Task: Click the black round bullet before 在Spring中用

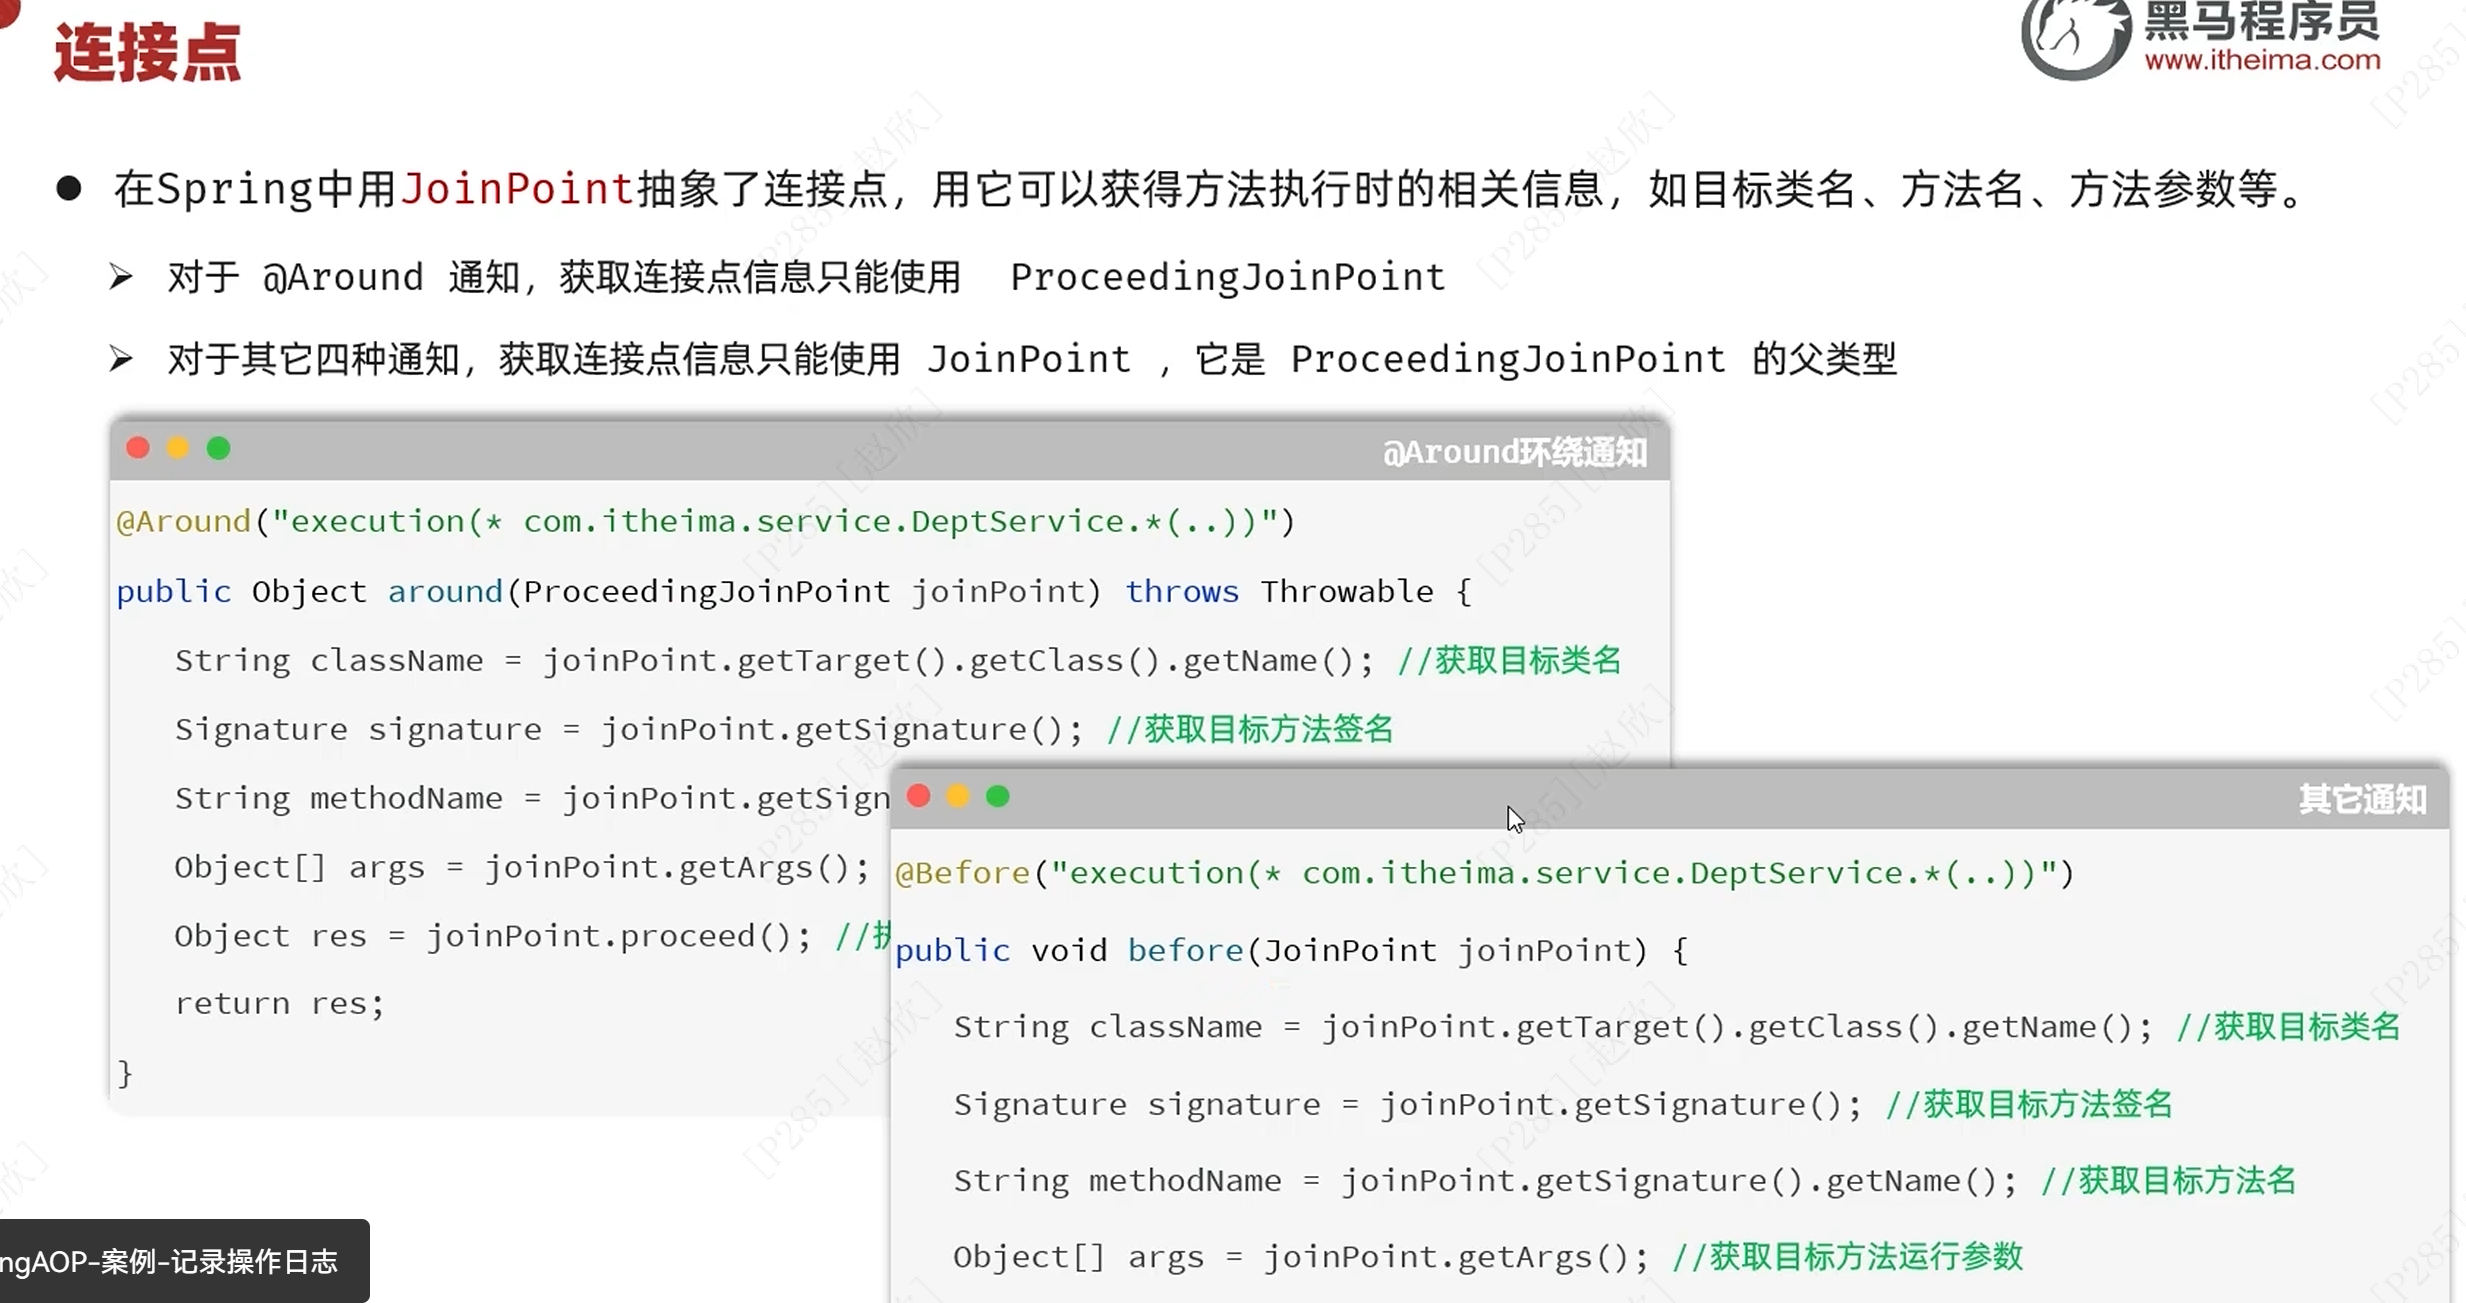Action: (x=69, y=188)
